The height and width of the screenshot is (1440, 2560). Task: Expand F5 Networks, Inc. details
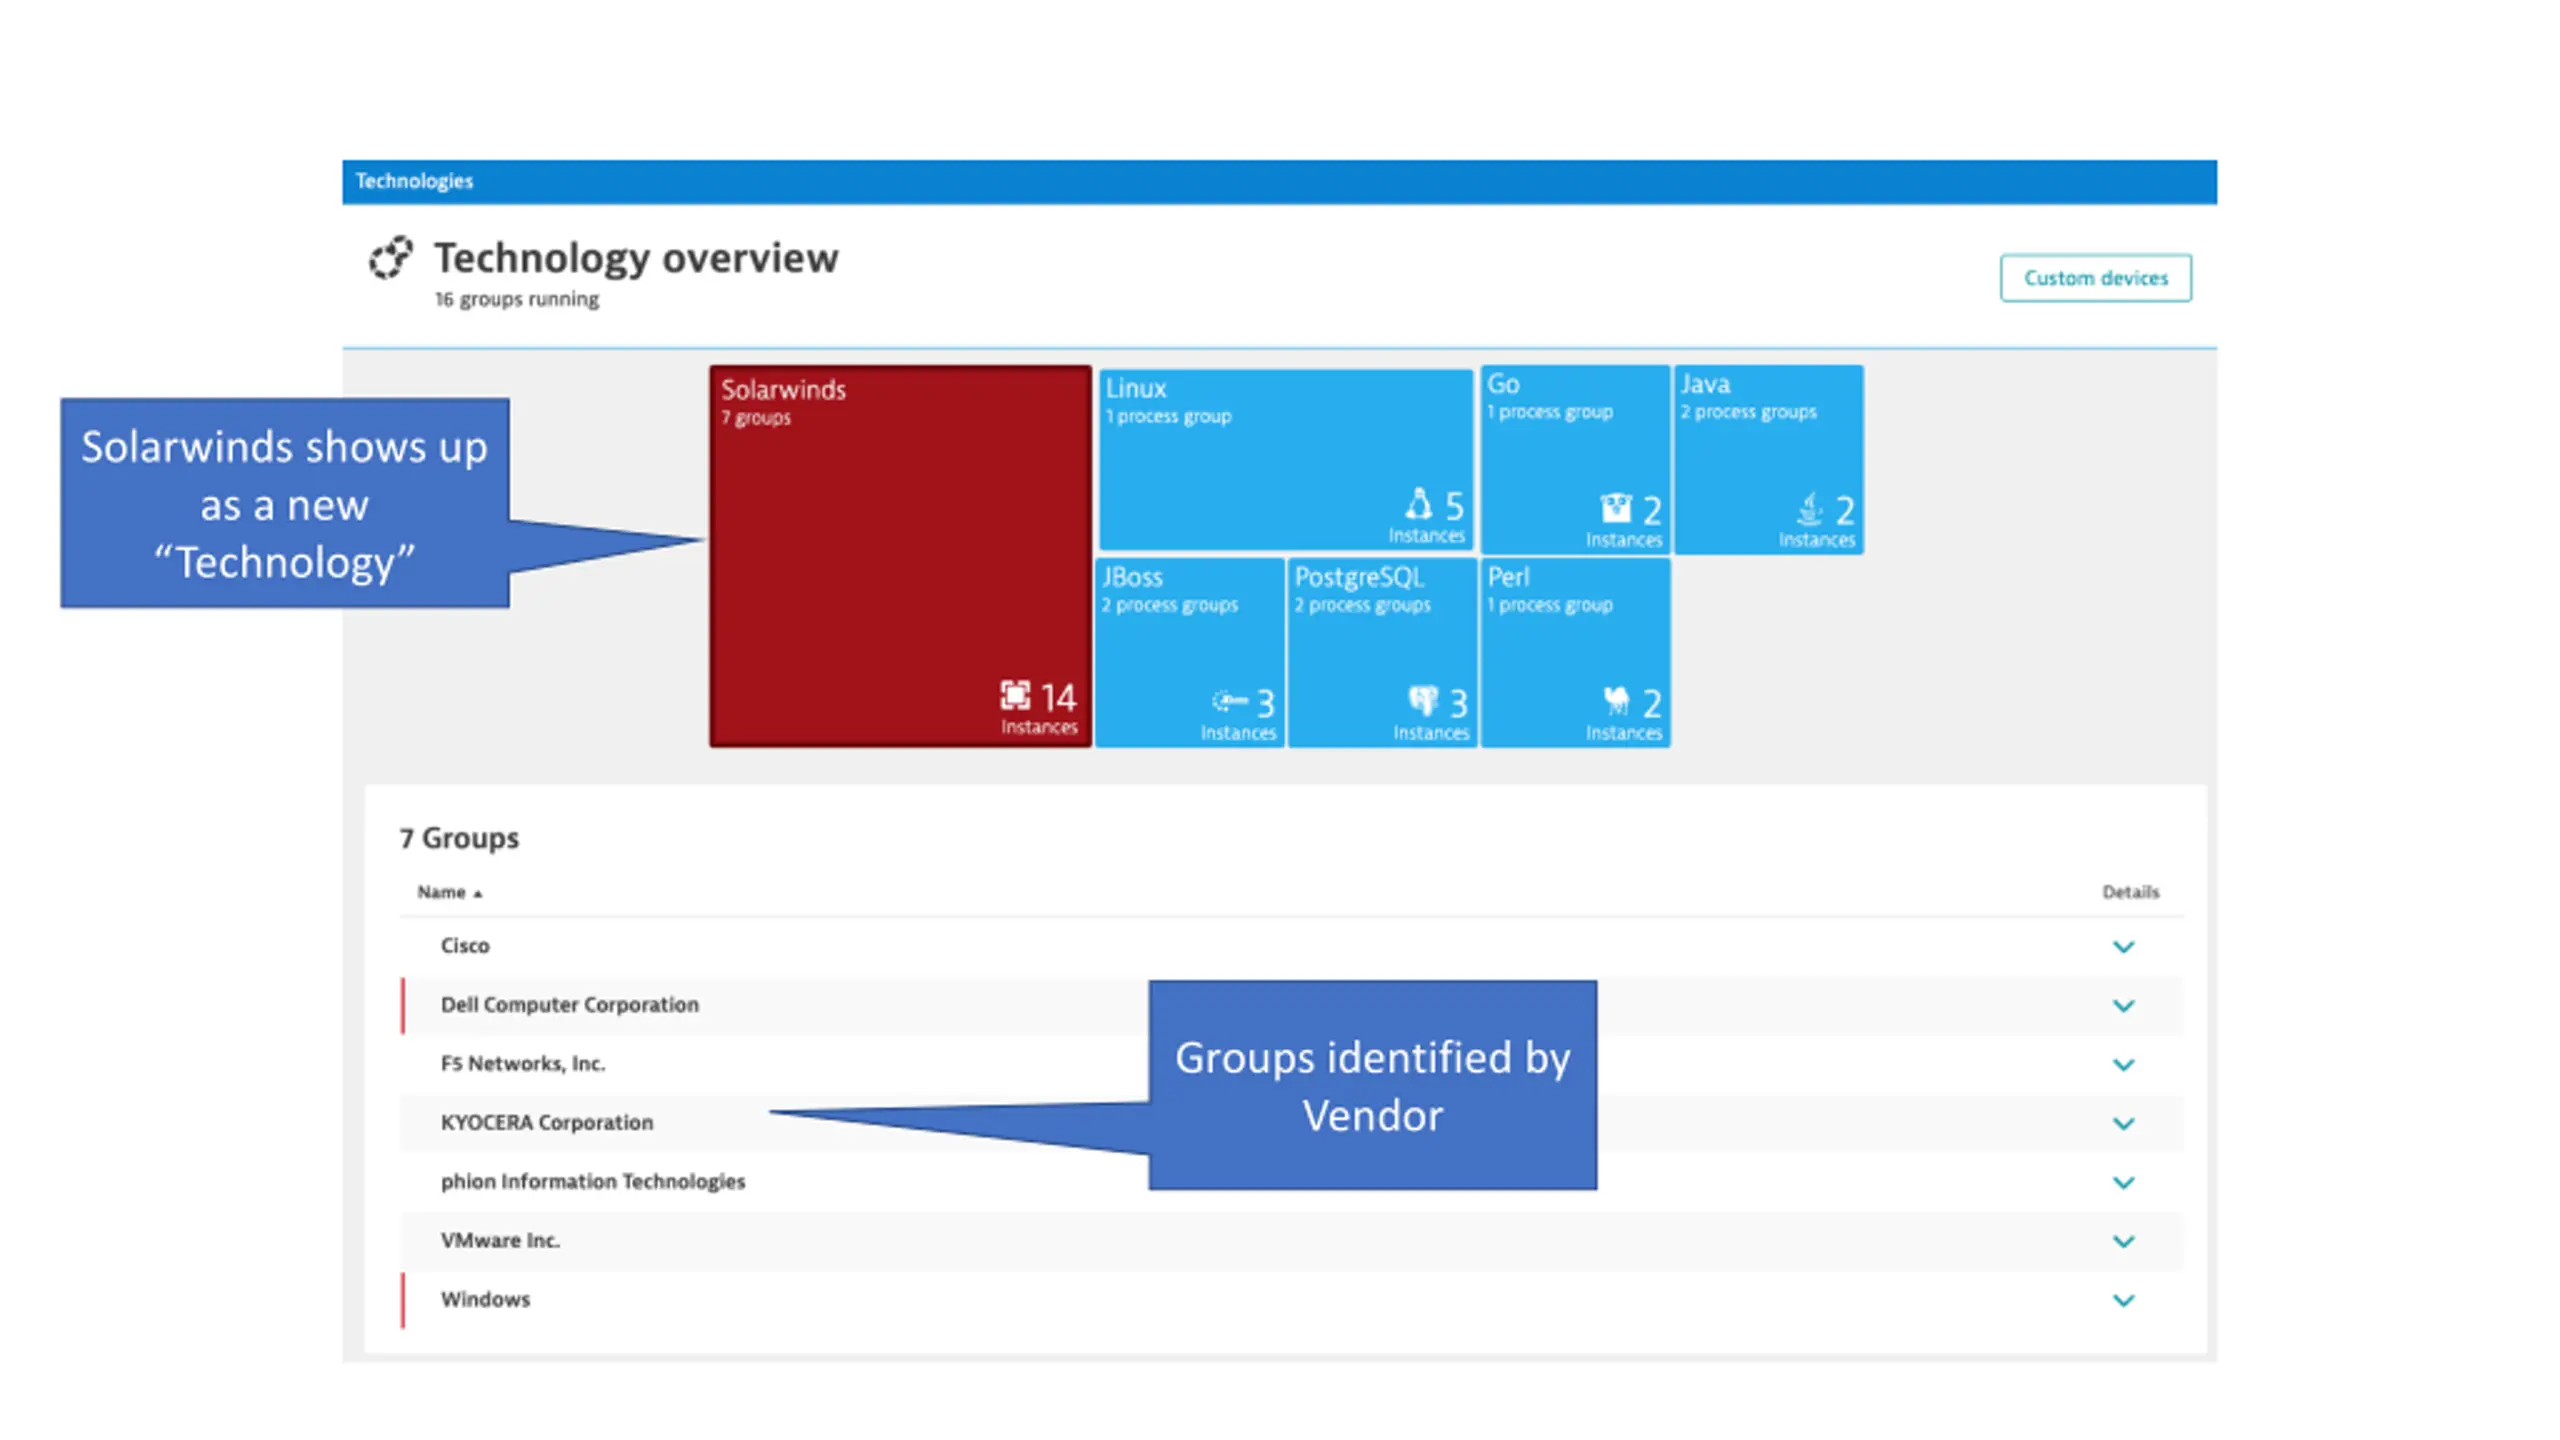pos(2123,1064)
